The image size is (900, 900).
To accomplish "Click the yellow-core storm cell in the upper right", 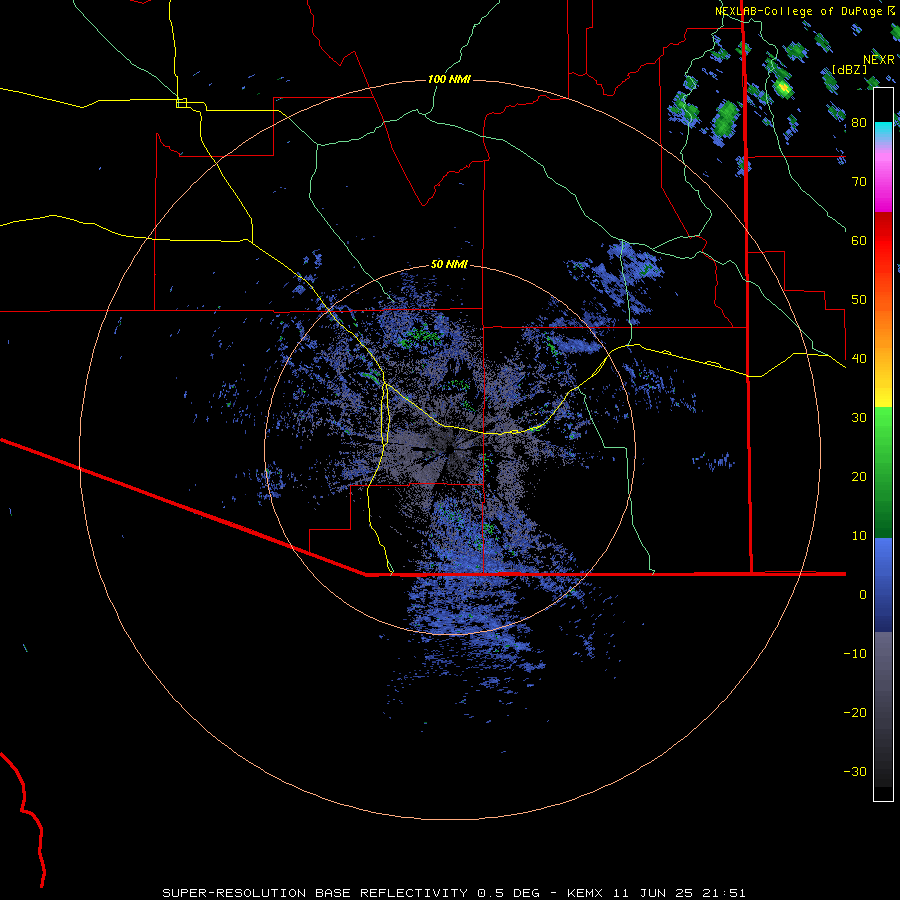I will (x=783, y=88).
